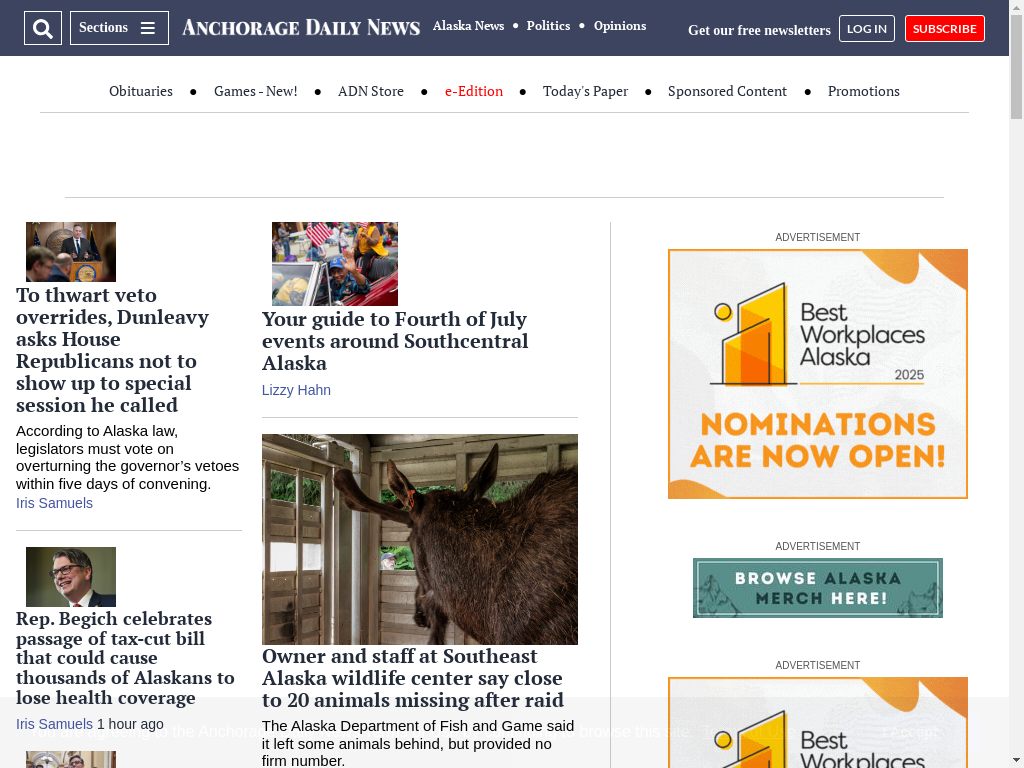The width and height of the screenshot is (1024, 768).
Task: Open the second Best Workplaces Alaska ad at bottom
Action: 818,723
